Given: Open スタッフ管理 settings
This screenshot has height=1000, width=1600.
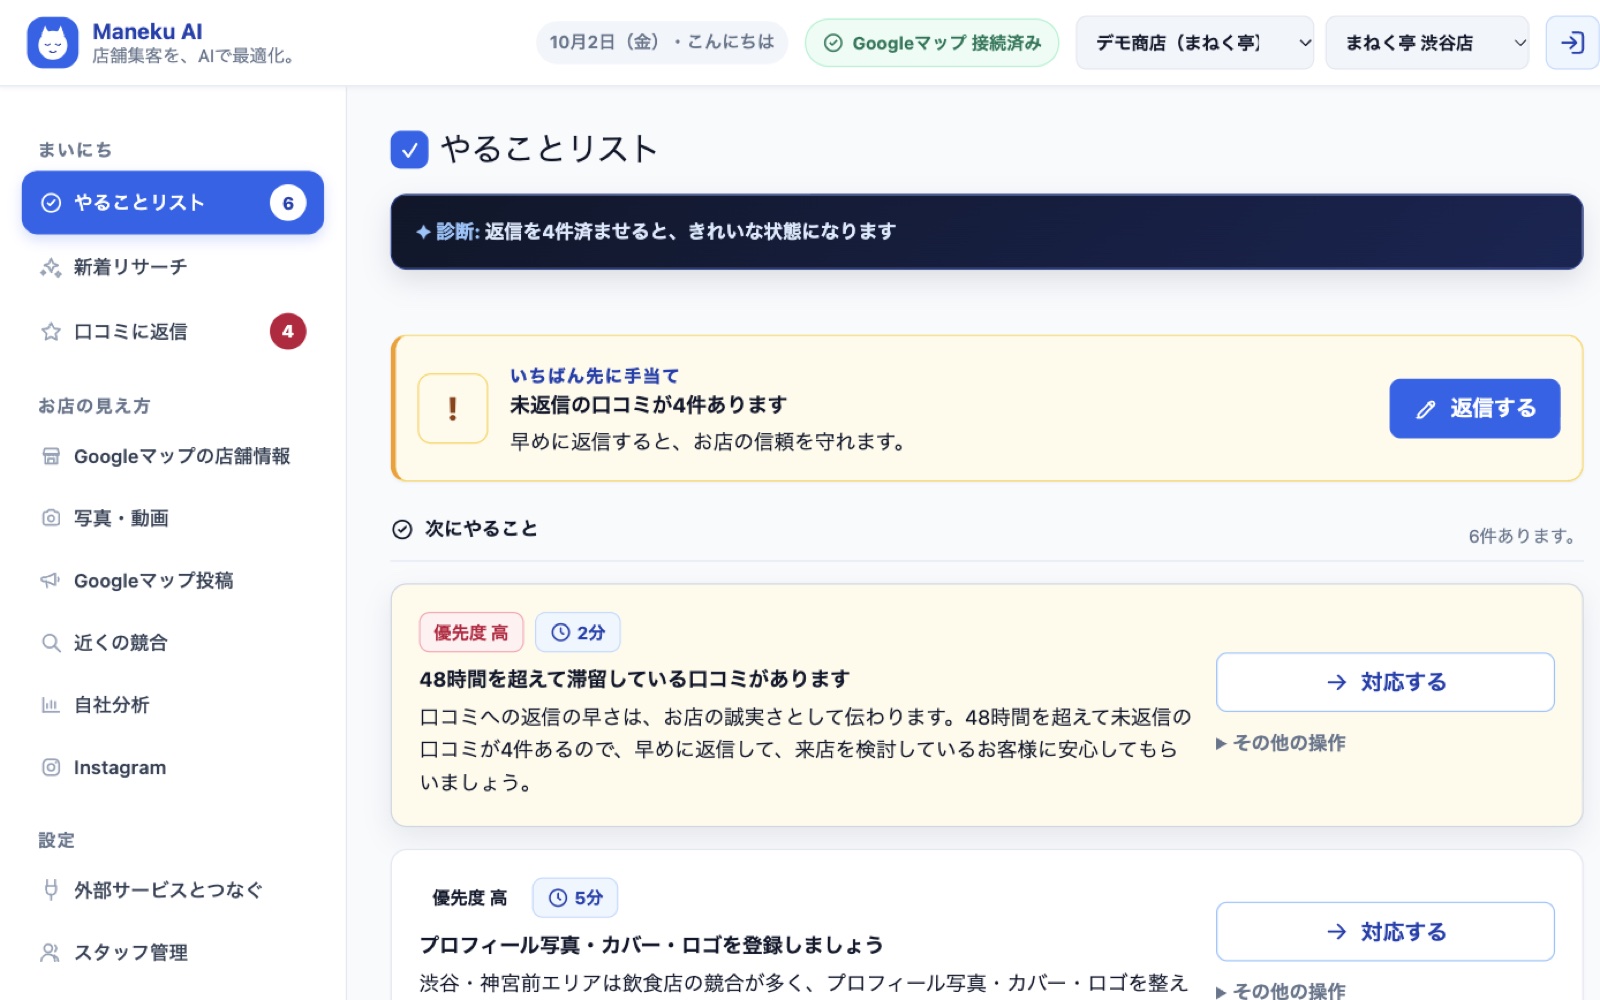Looking at the screenshot, I should [x=173, y=952].
